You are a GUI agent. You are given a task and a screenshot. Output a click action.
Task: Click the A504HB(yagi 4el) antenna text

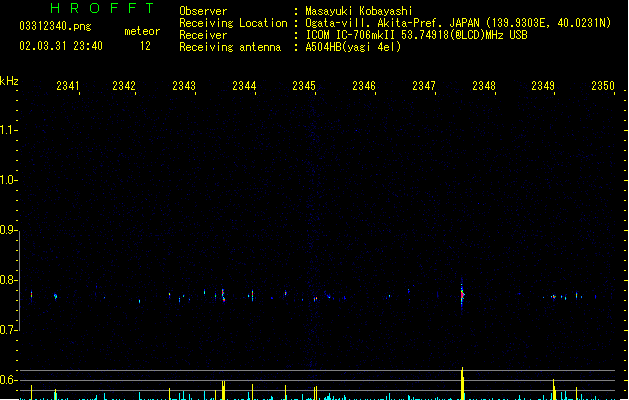(353, 47)
